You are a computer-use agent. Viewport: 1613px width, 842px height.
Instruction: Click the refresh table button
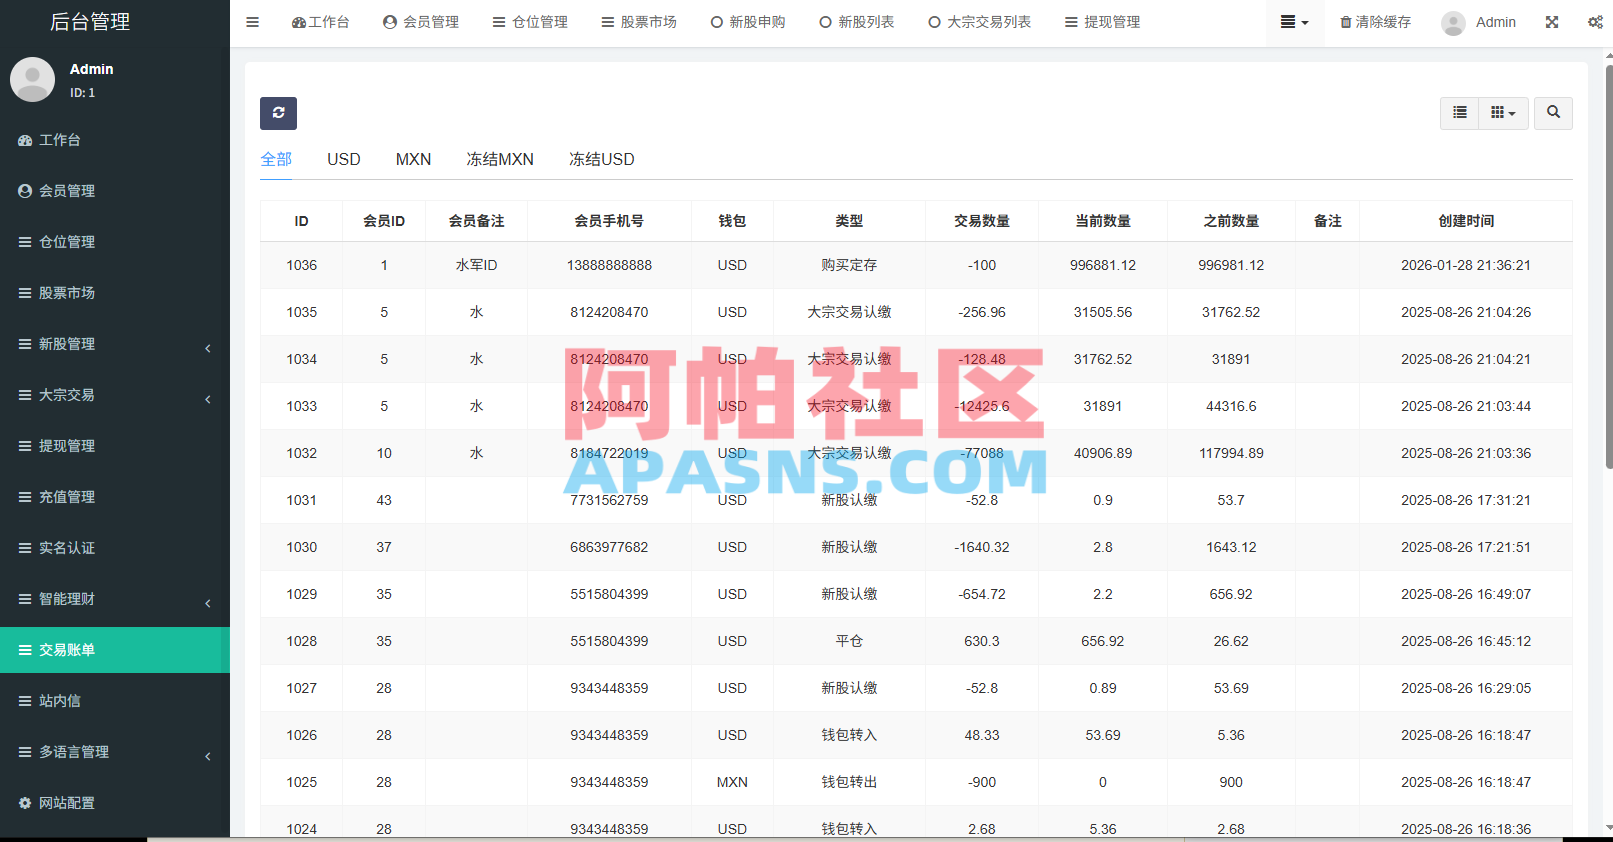278,113
